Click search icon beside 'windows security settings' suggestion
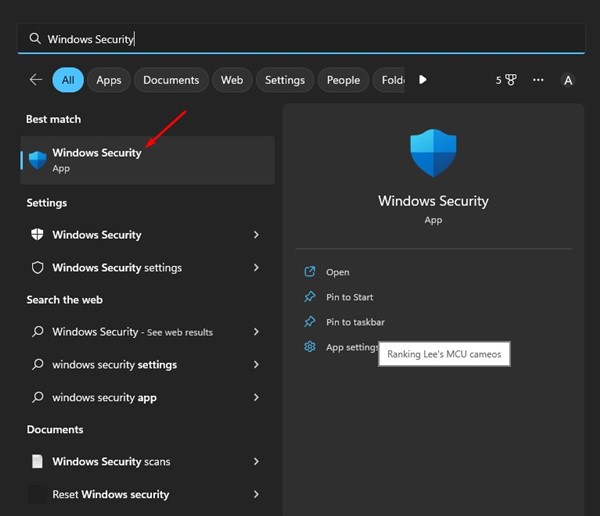The image size is (600, 516). coord(38,364)
